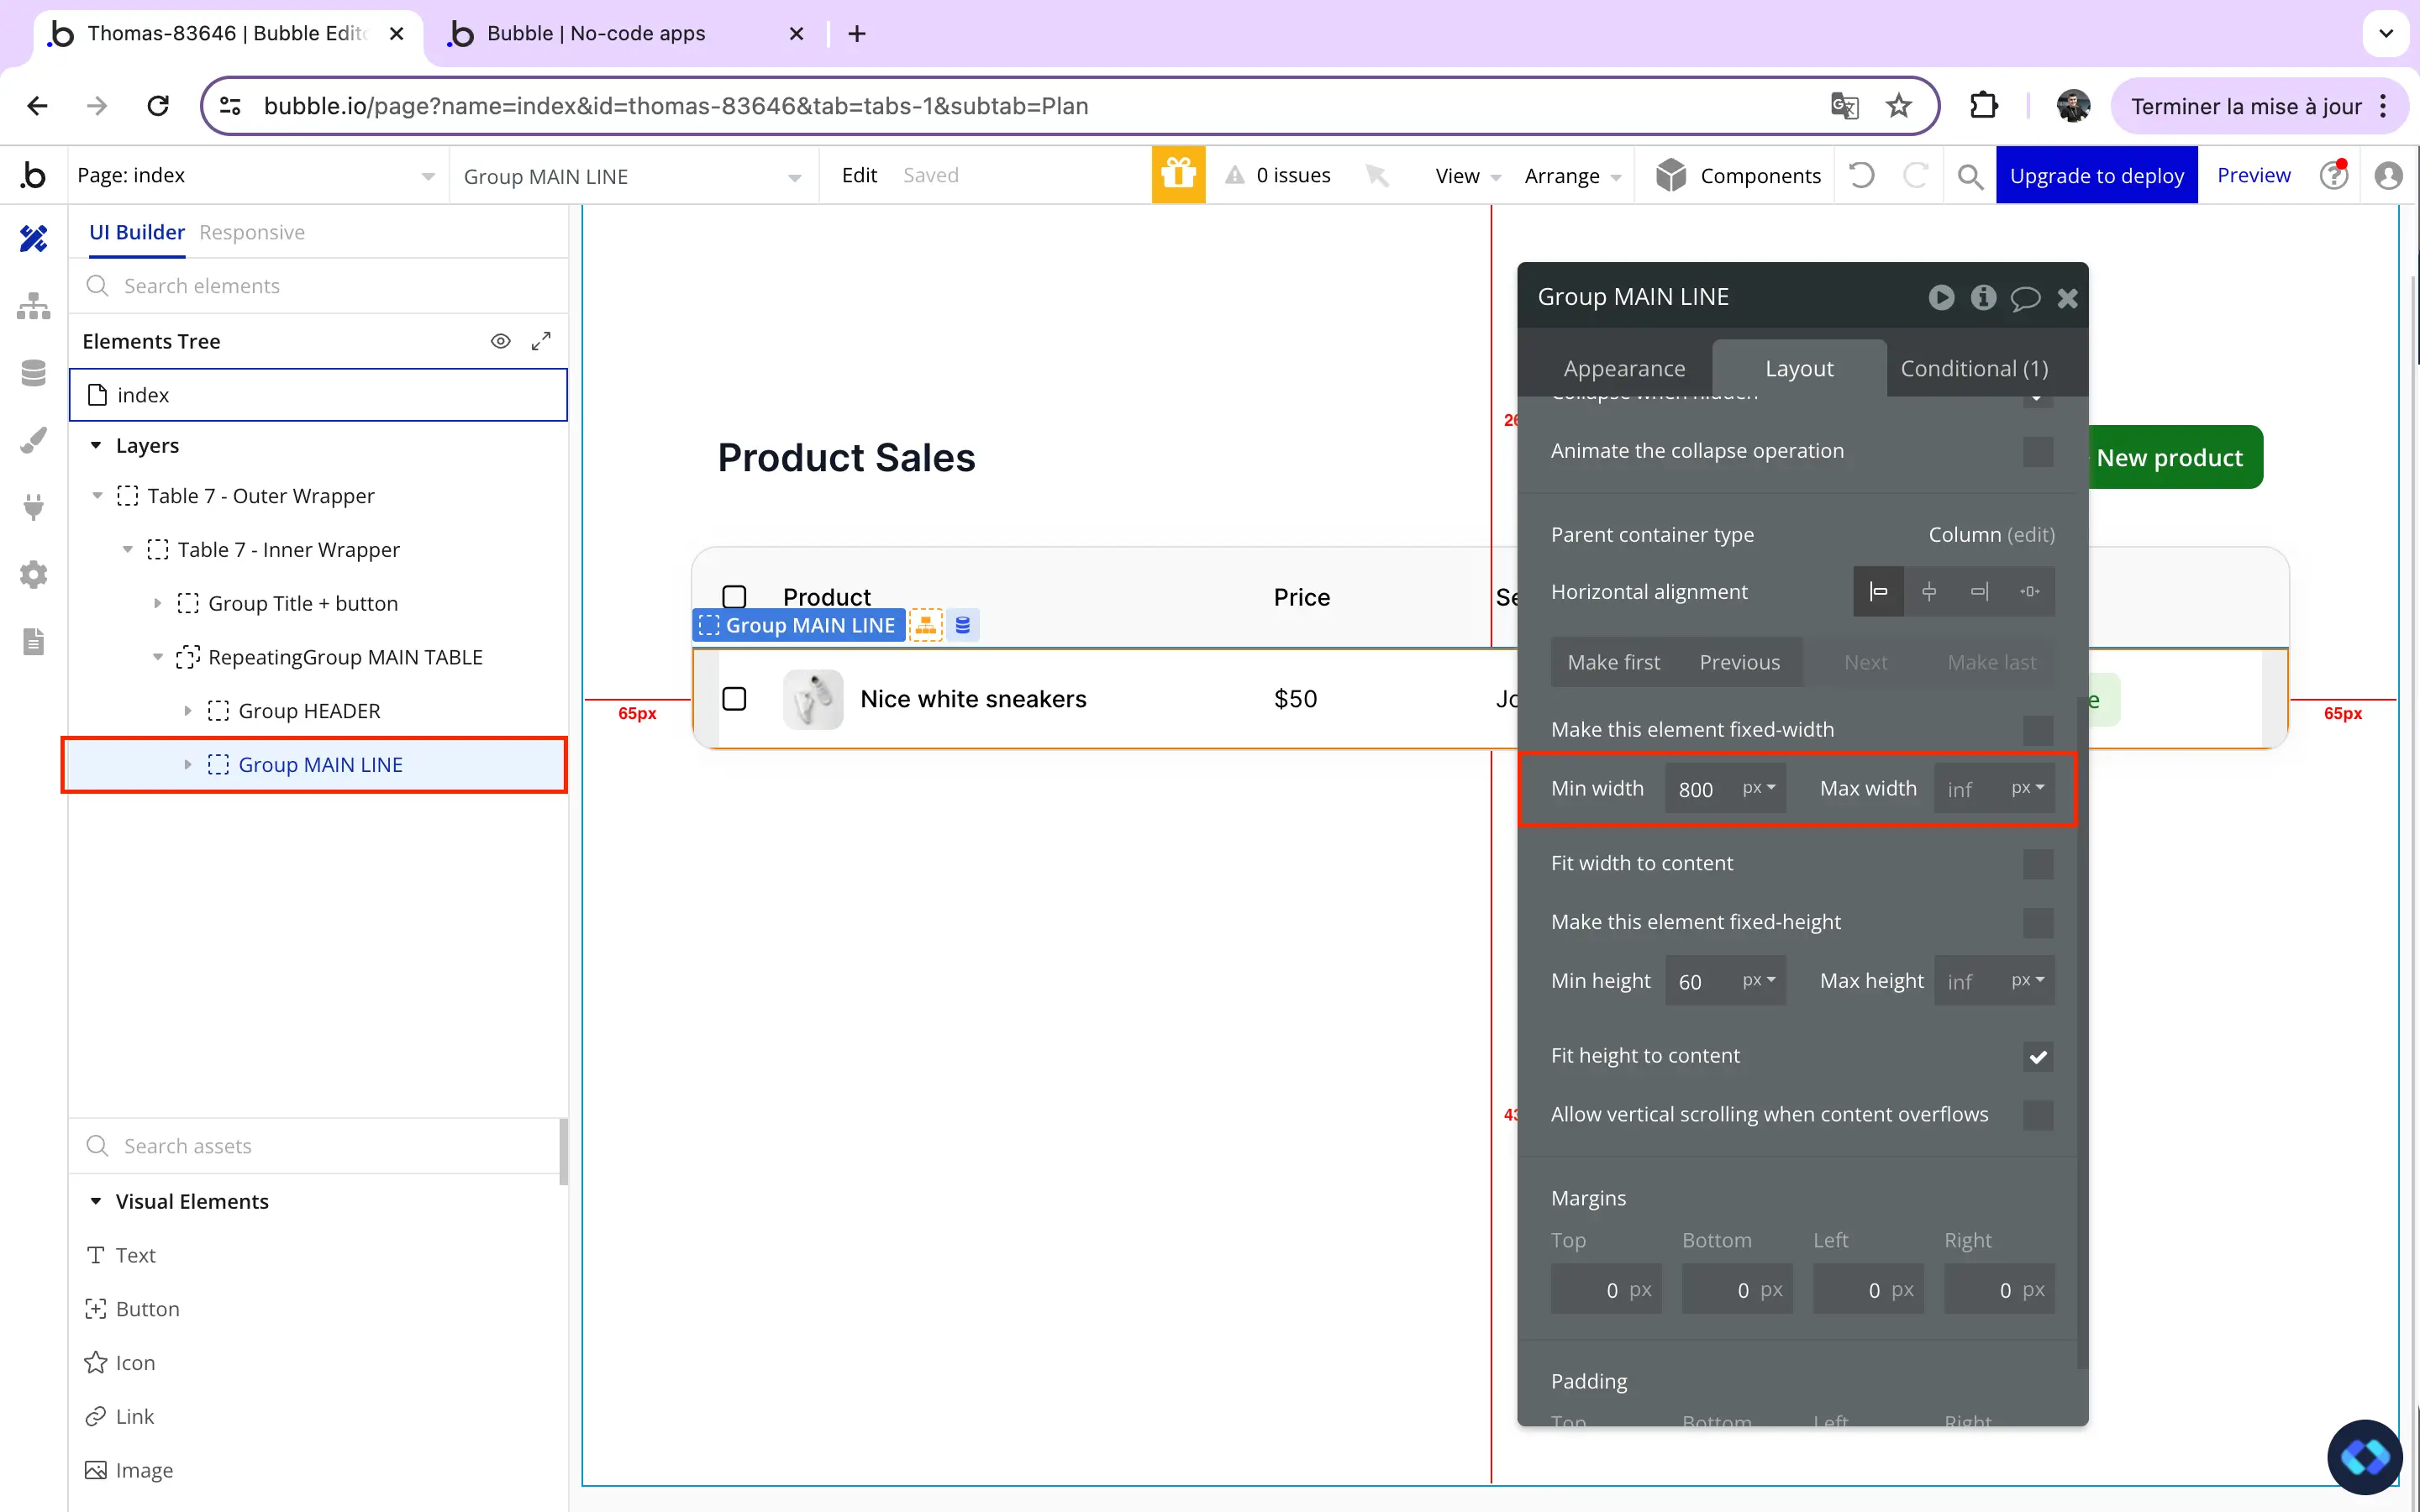Open the user account avatar icon
Screen dimensions: 2420x1512
point(2388,175)
